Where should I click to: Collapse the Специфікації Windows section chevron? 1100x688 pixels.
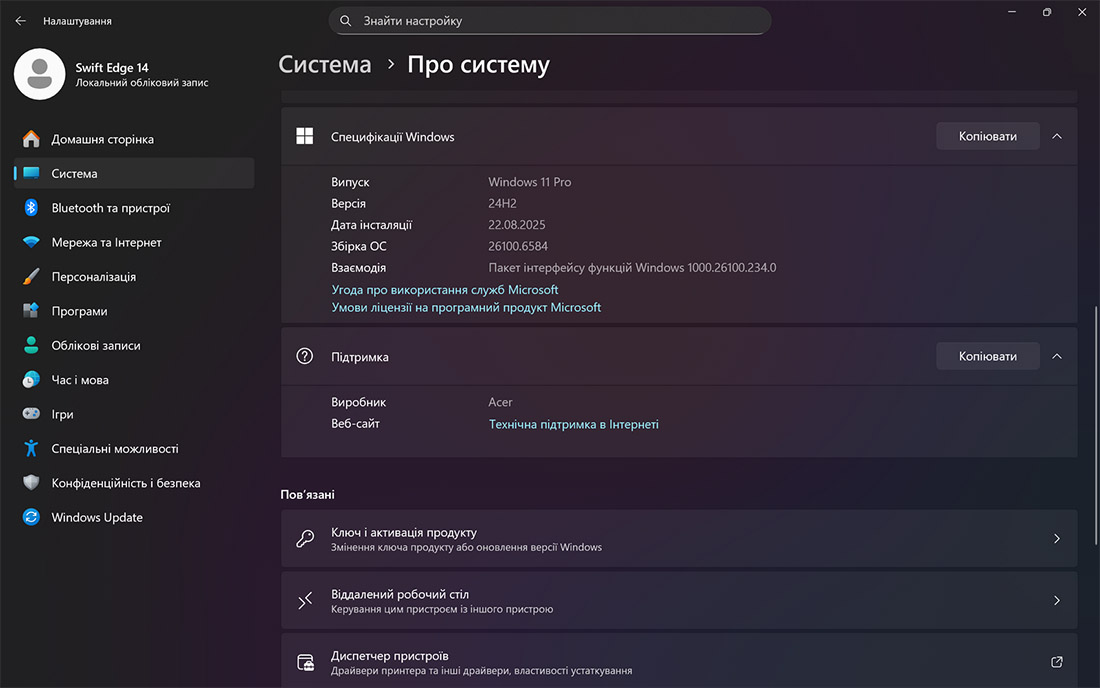coord(1057,136)
